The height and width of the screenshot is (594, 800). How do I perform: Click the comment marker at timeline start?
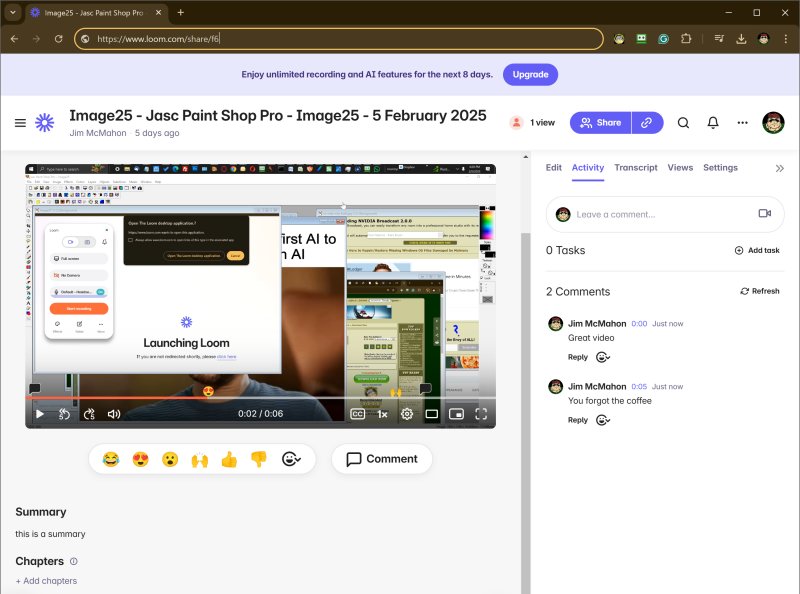(x=35, y=389)
